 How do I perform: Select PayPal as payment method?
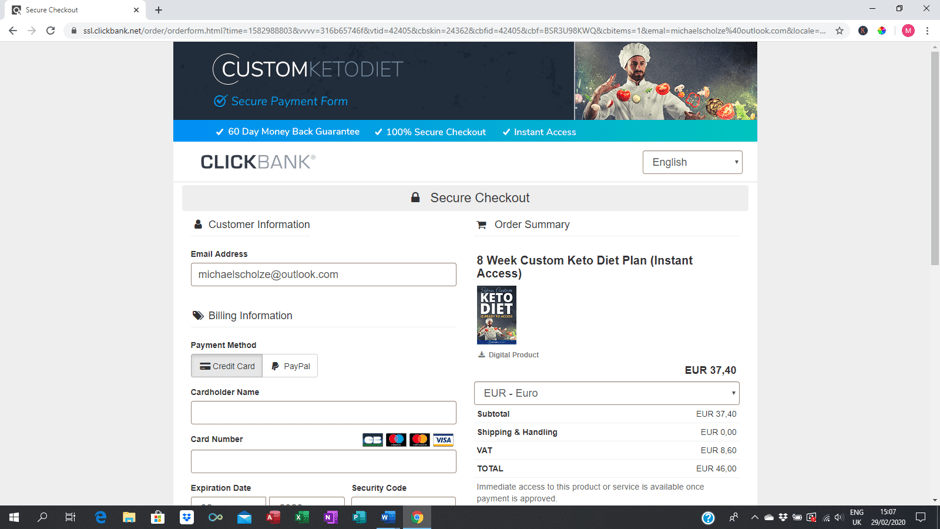pos(290,366)
